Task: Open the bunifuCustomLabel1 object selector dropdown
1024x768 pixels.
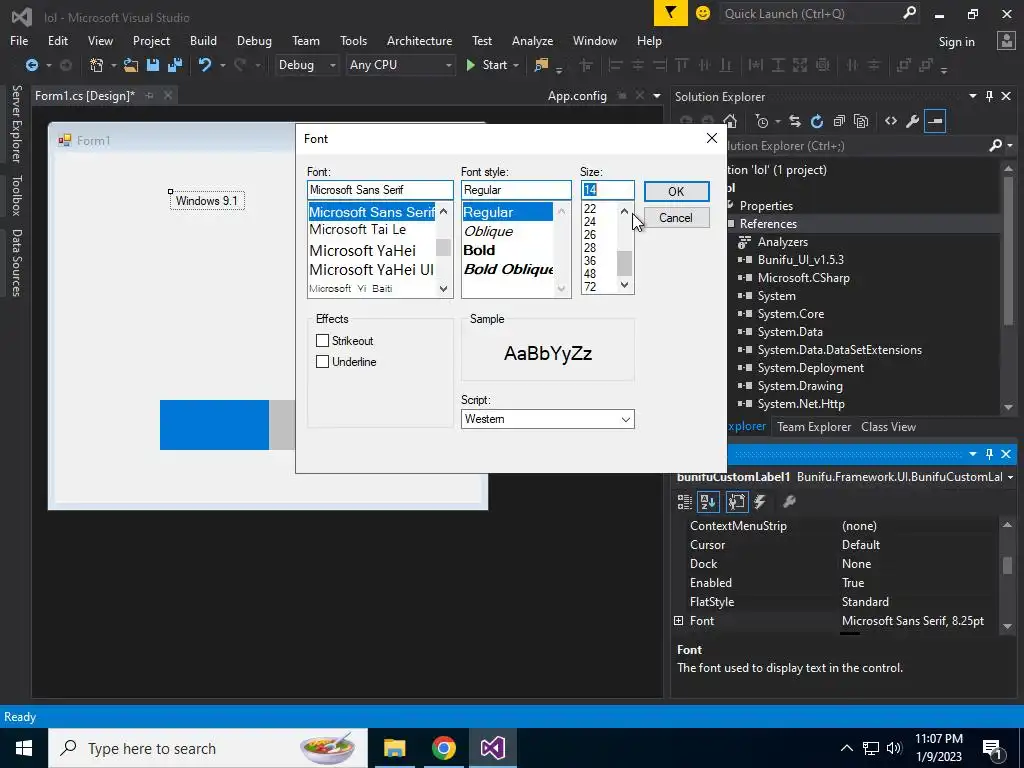Action: tap(1010, 477)
